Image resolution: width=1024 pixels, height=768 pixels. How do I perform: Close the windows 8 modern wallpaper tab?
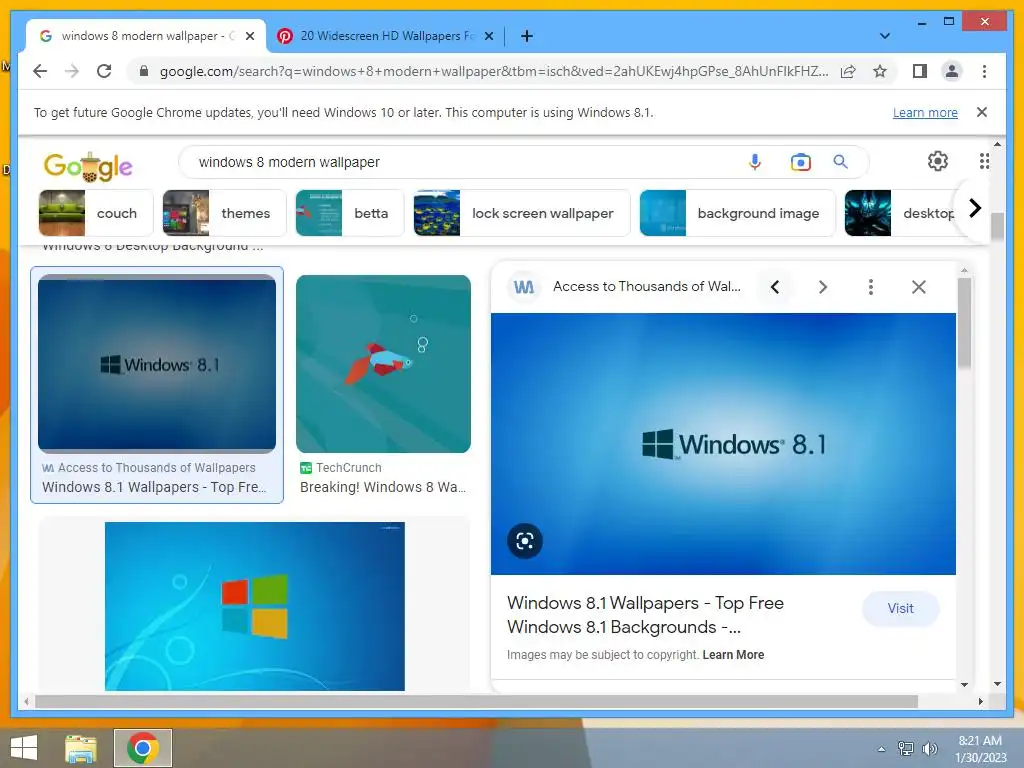pos(249,36)
